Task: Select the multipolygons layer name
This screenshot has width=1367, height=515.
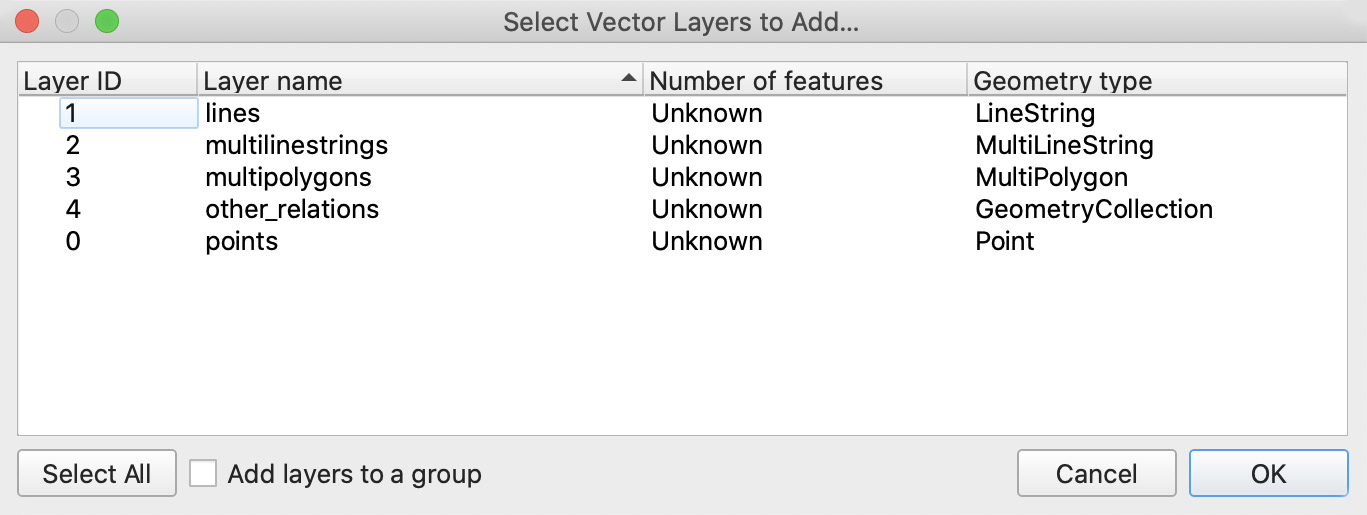Action: click(x=288, y=177)
